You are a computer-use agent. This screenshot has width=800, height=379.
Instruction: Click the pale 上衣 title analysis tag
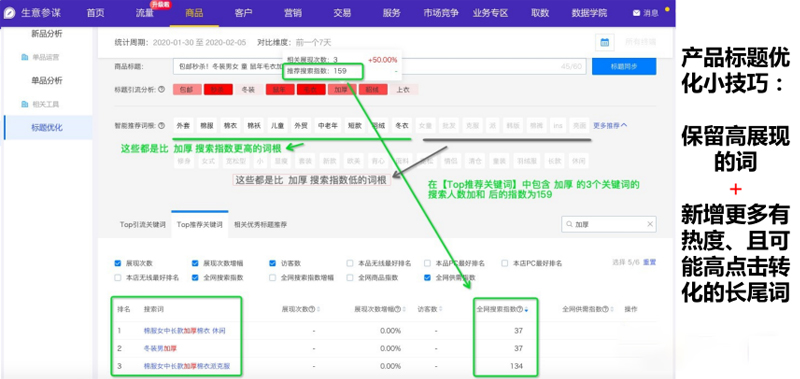(x=404, y=89)
